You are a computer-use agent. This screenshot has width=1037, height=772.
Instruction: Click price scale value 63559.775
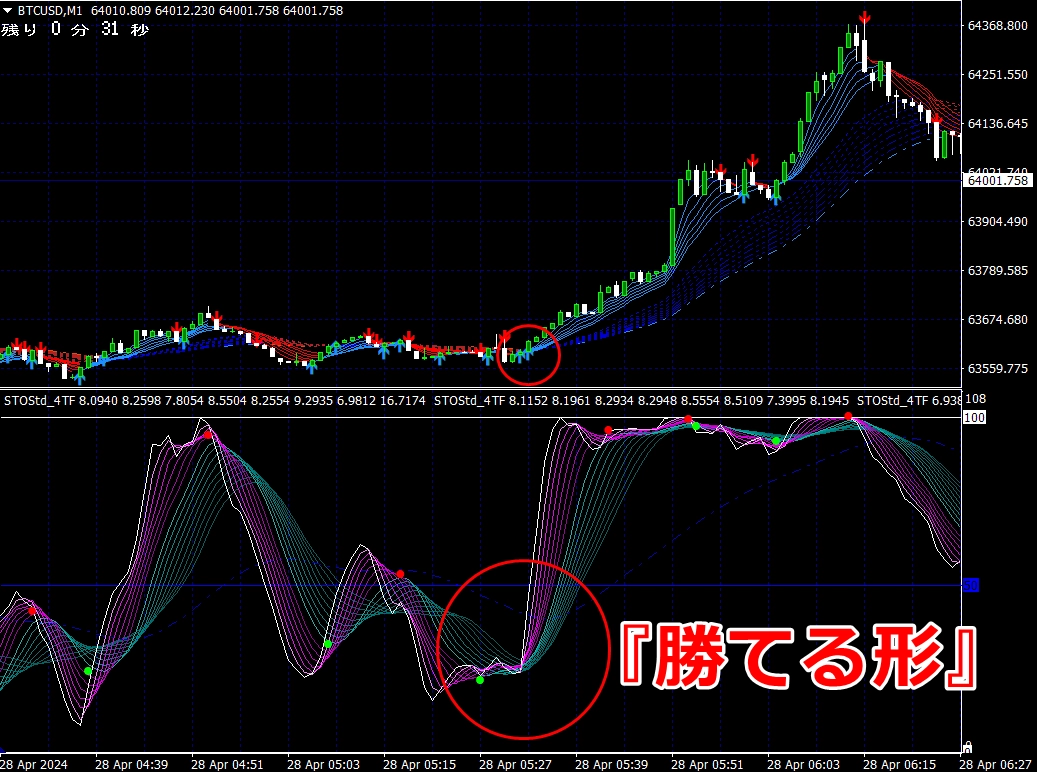pyautogui.click(x=997, y=368)
